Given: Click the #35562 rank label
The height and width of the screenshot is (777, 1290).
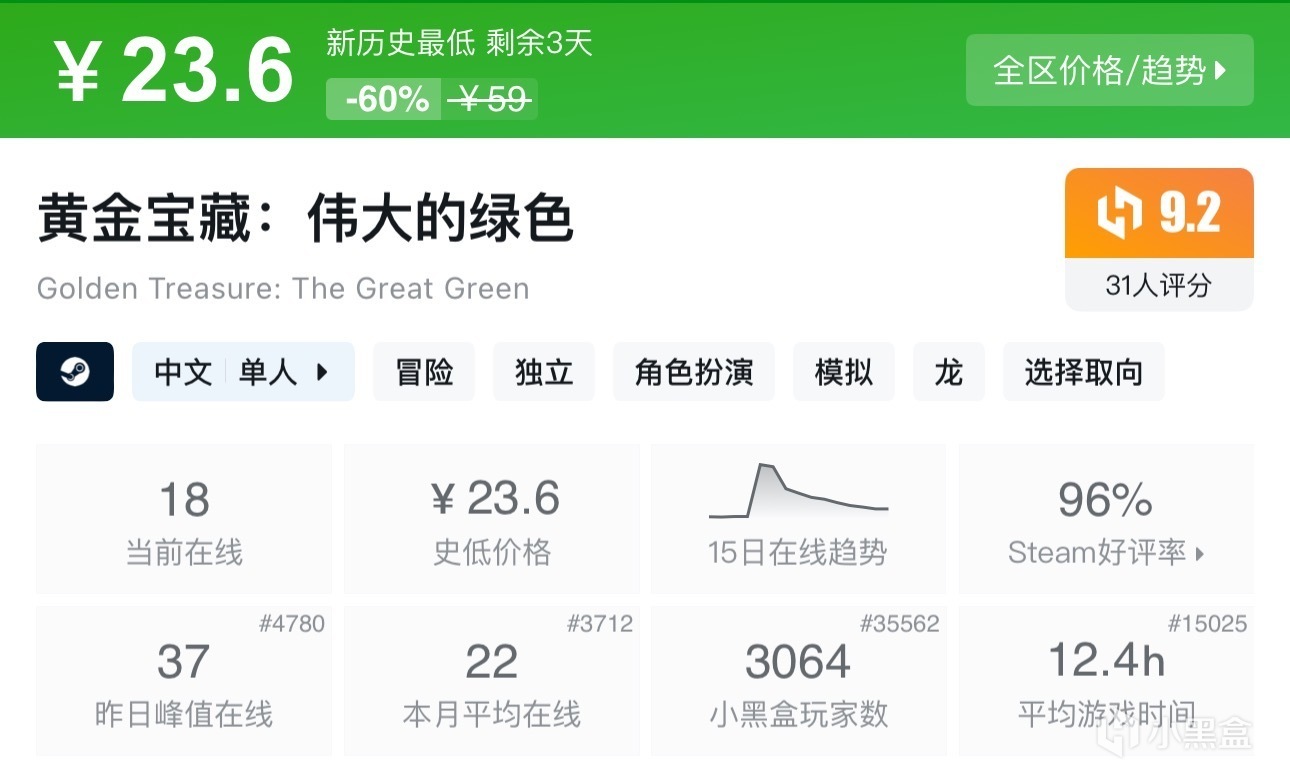Looking at the screenshot, I should [x=900, y=624].
